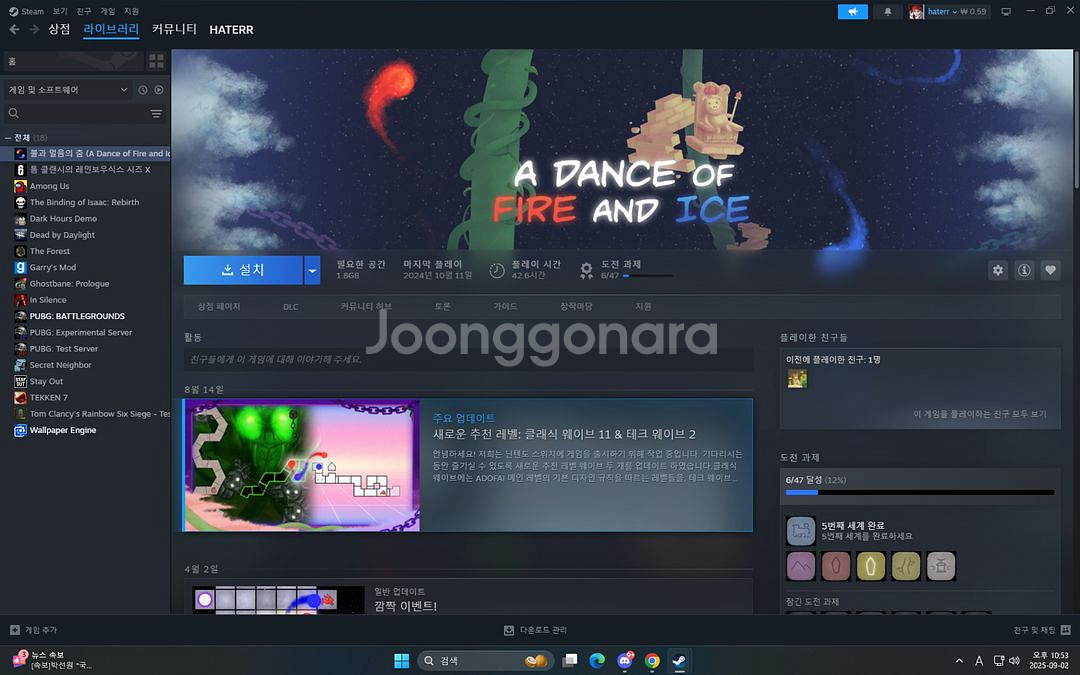Open the 가이드 guides link

pos(505,307)
